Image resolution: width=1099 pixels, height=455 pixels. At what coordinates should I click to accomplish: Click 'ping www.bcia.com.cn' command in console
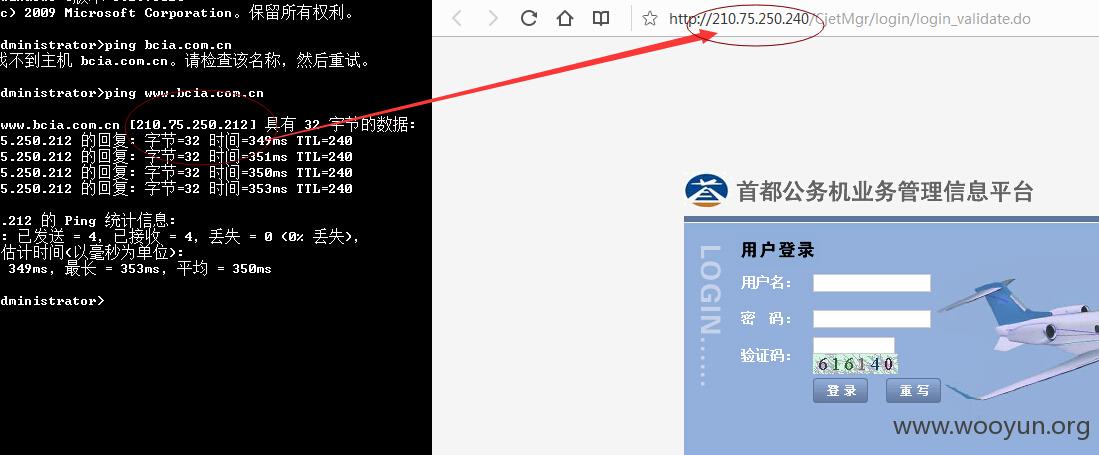point(184,93)
